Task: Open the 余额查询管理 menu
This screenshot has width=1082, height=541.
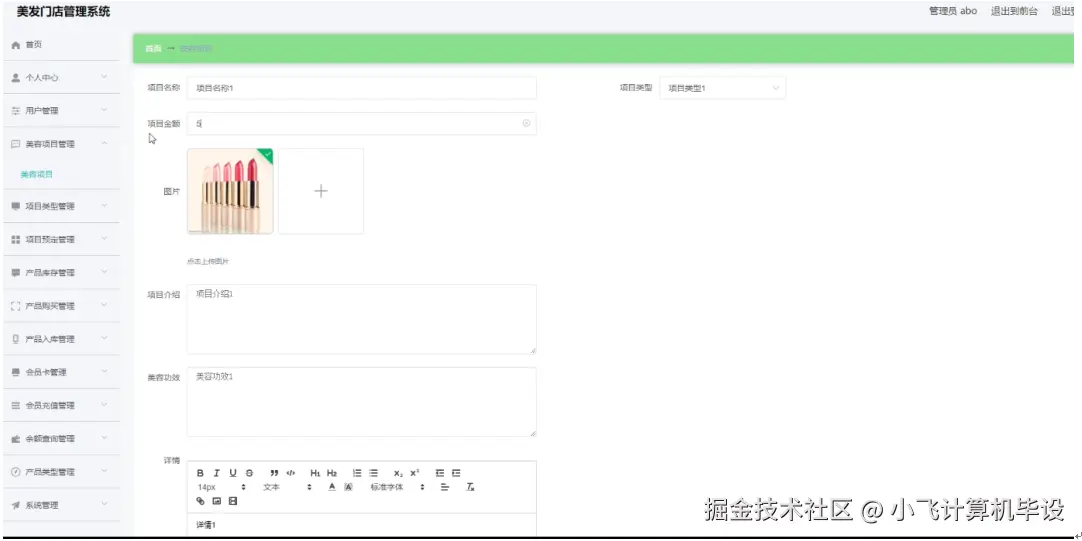Action: [60, 439]
